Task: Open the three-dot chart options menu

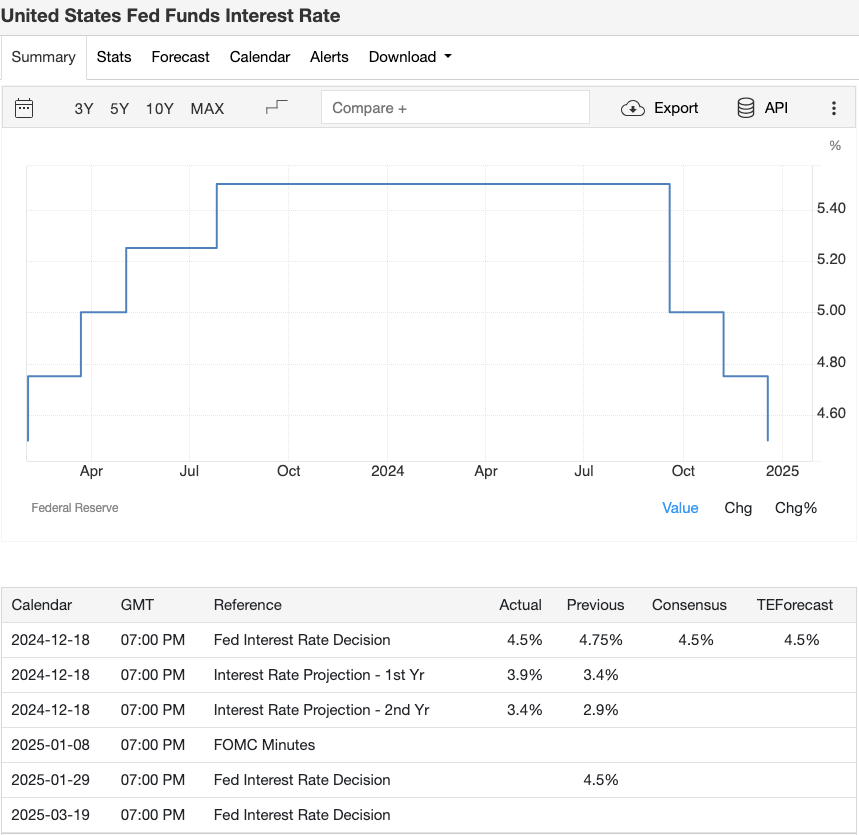Action: (834, 107)
